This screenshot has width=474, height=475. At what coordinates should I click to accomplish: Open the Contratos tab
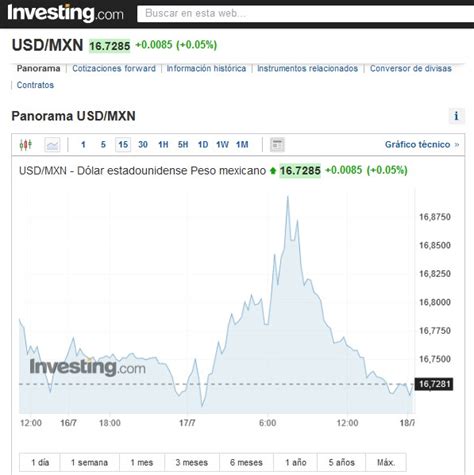pos(35,85)
